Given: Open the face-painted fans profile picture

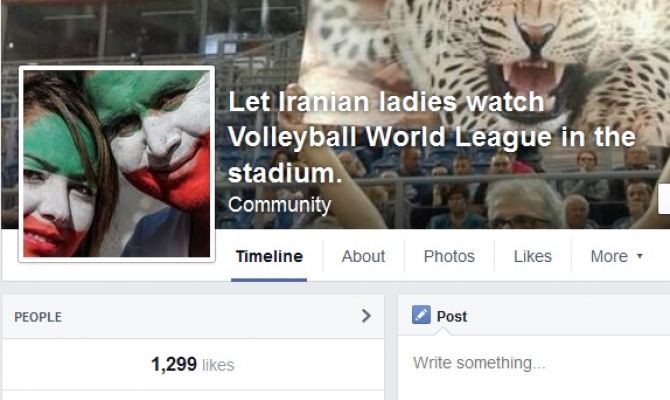Looking at the screenshot, I should click(117, 164).
